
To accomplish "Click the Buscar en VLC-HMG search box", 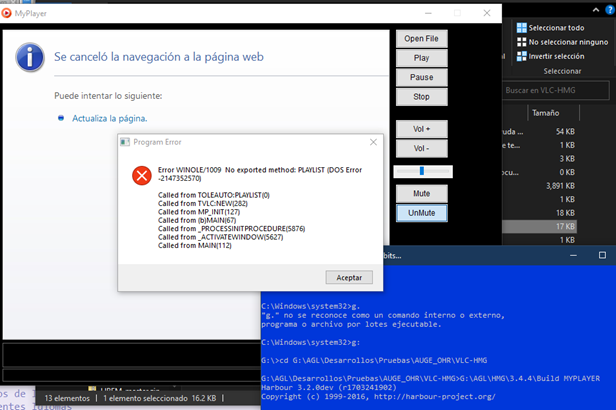I will (x=555, y=90).
